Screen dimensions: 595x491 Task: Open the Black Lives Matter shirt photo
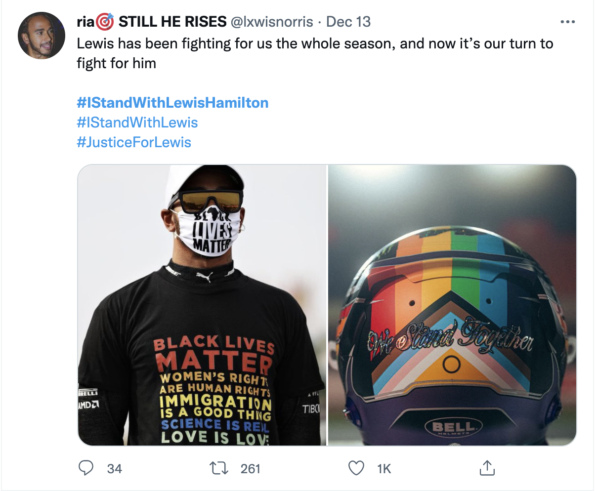202,305
